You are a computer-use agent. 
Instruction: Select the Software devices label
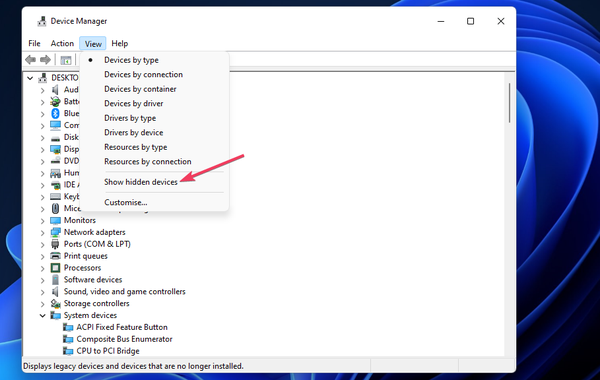tap(93, 280)
